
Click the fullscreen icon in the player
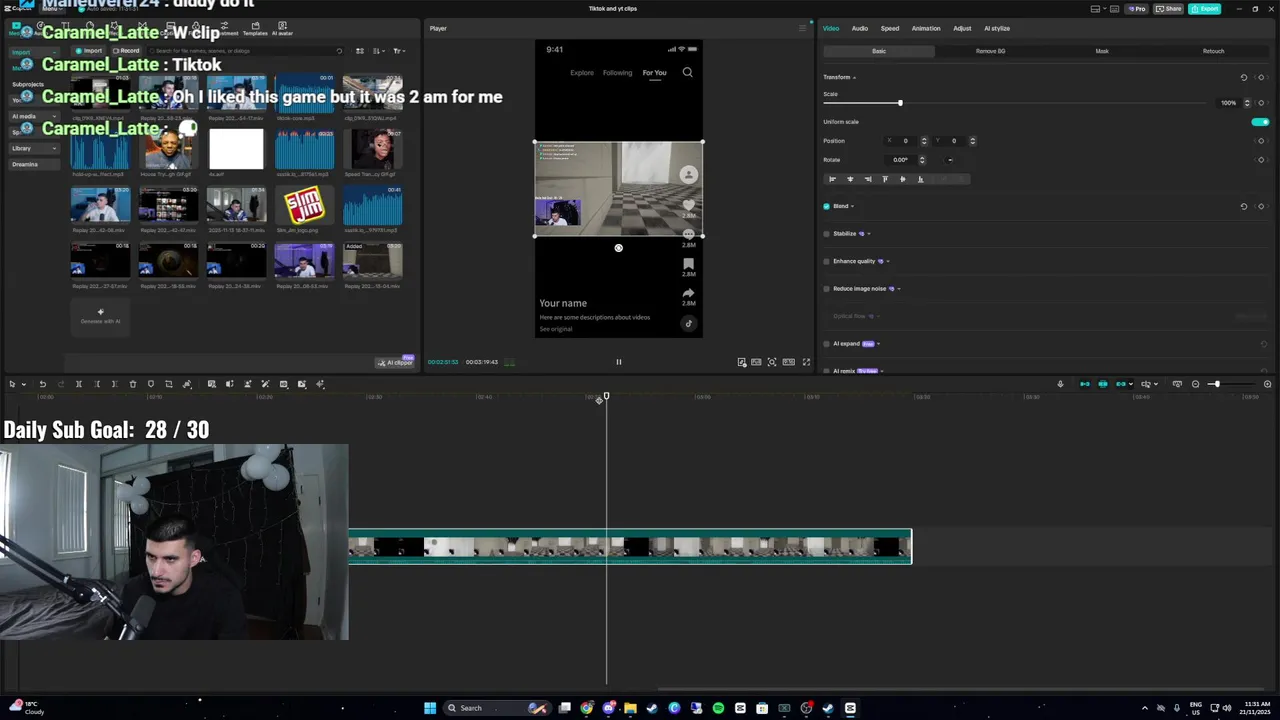807,362
